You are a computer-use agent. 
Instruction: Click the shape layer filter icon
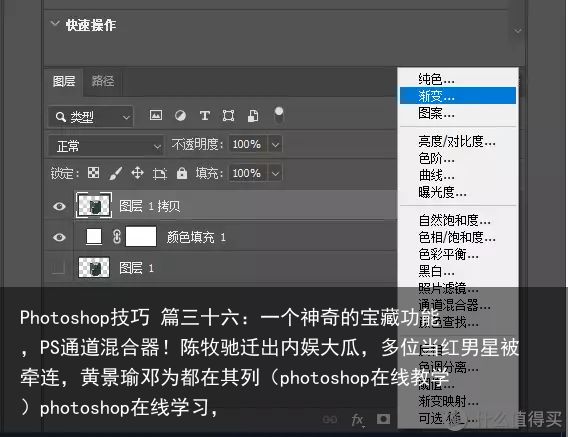228,116
